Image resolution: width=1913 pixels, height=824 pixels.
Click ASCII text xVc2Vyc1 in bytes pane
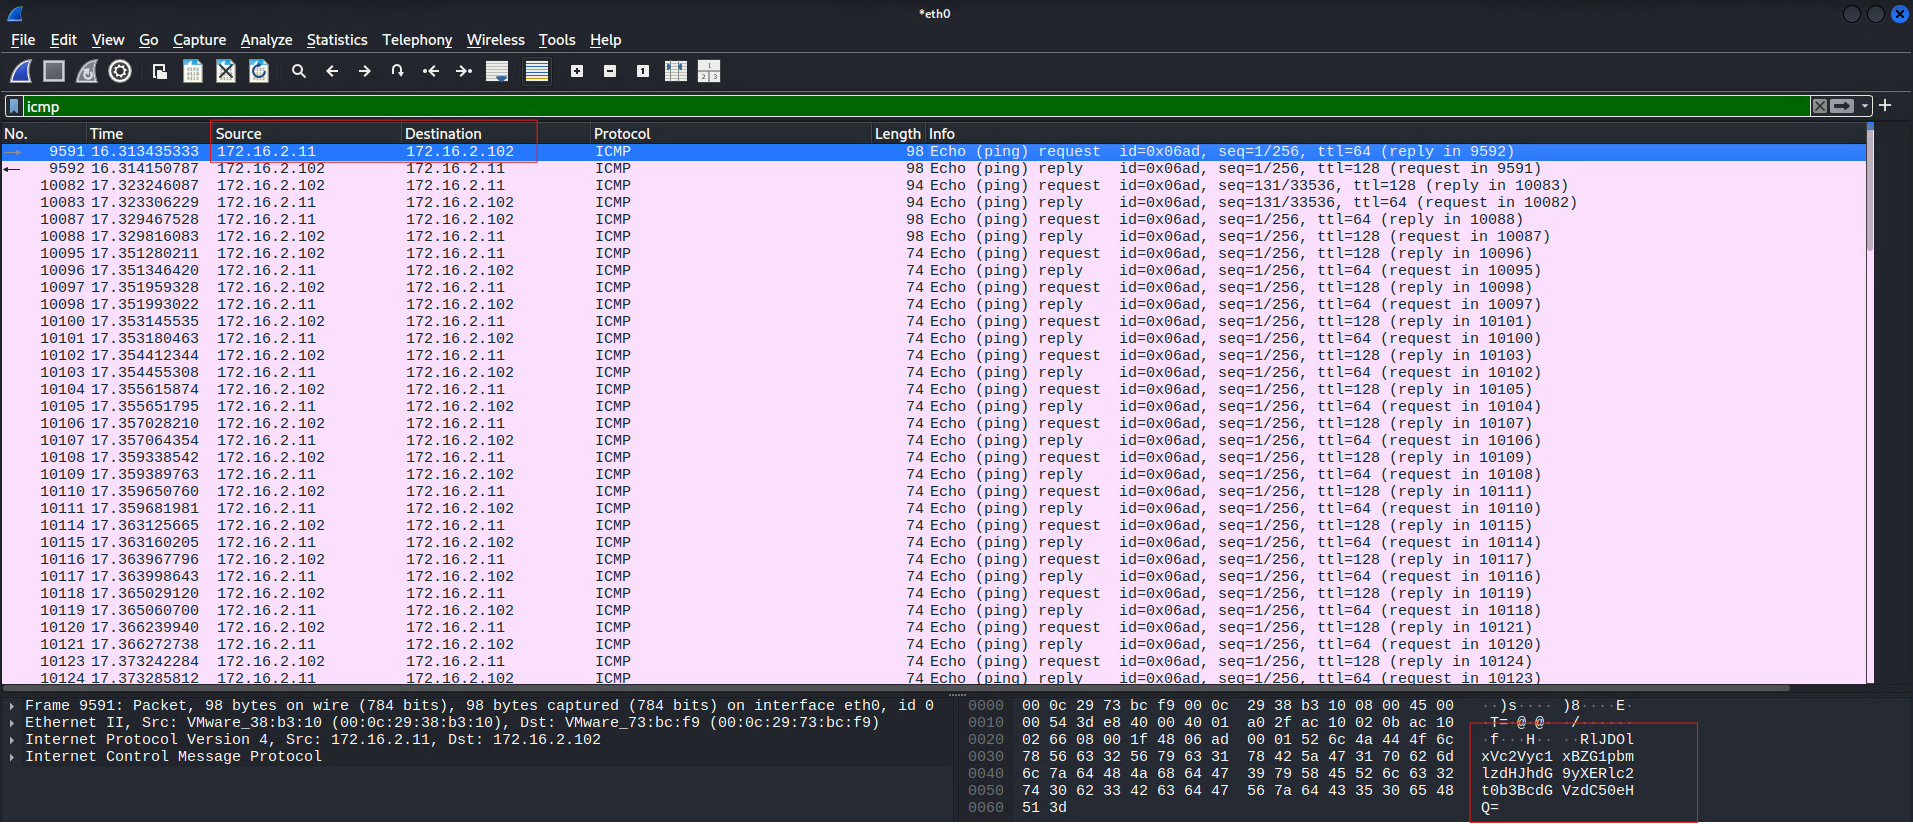[x=1517, y=757]
